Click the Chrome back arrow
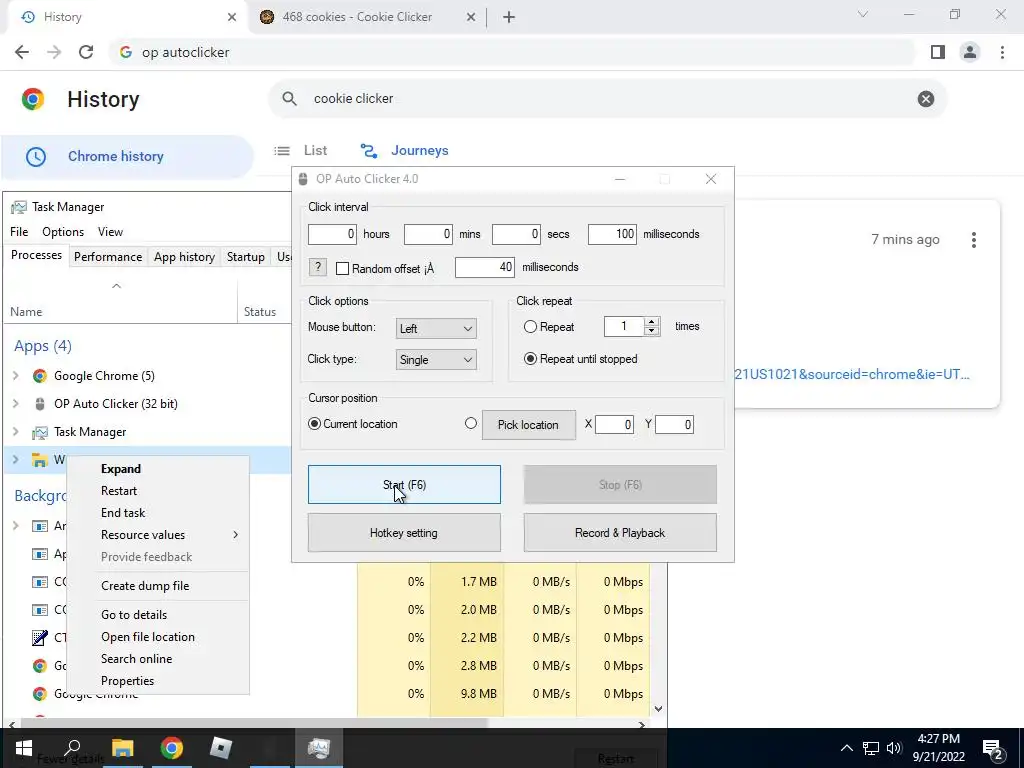Viewport: 1024px width, 768px height. (x=22, y=52)
